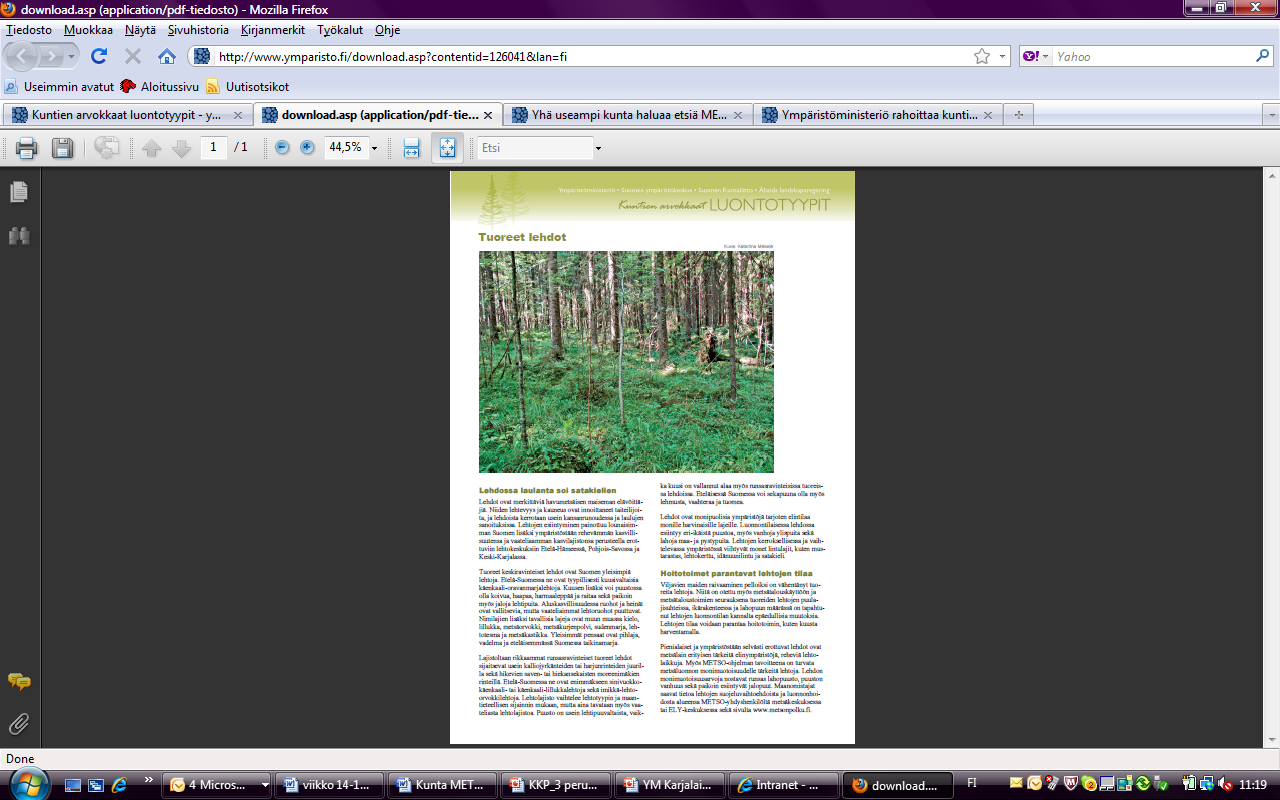Open the Sivuhistoria menu
Image resolution: width=1280 pixels, height=800 pixels.
tap(198, 30)
